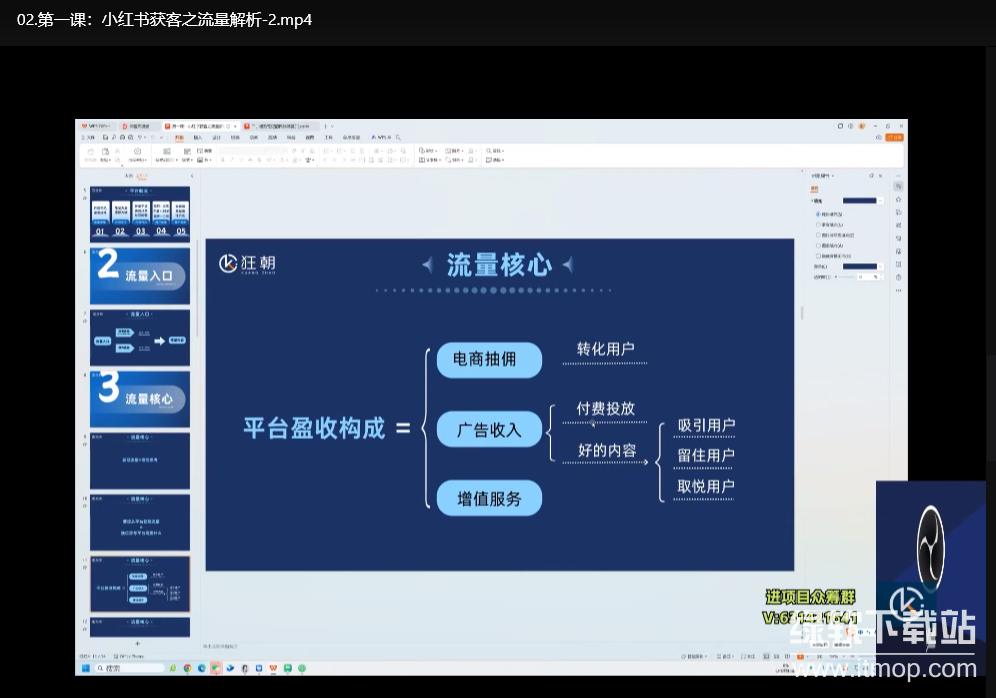The image size is (996, 698).
Task: Click the add new slide plus button
Action: coord(137,643)
